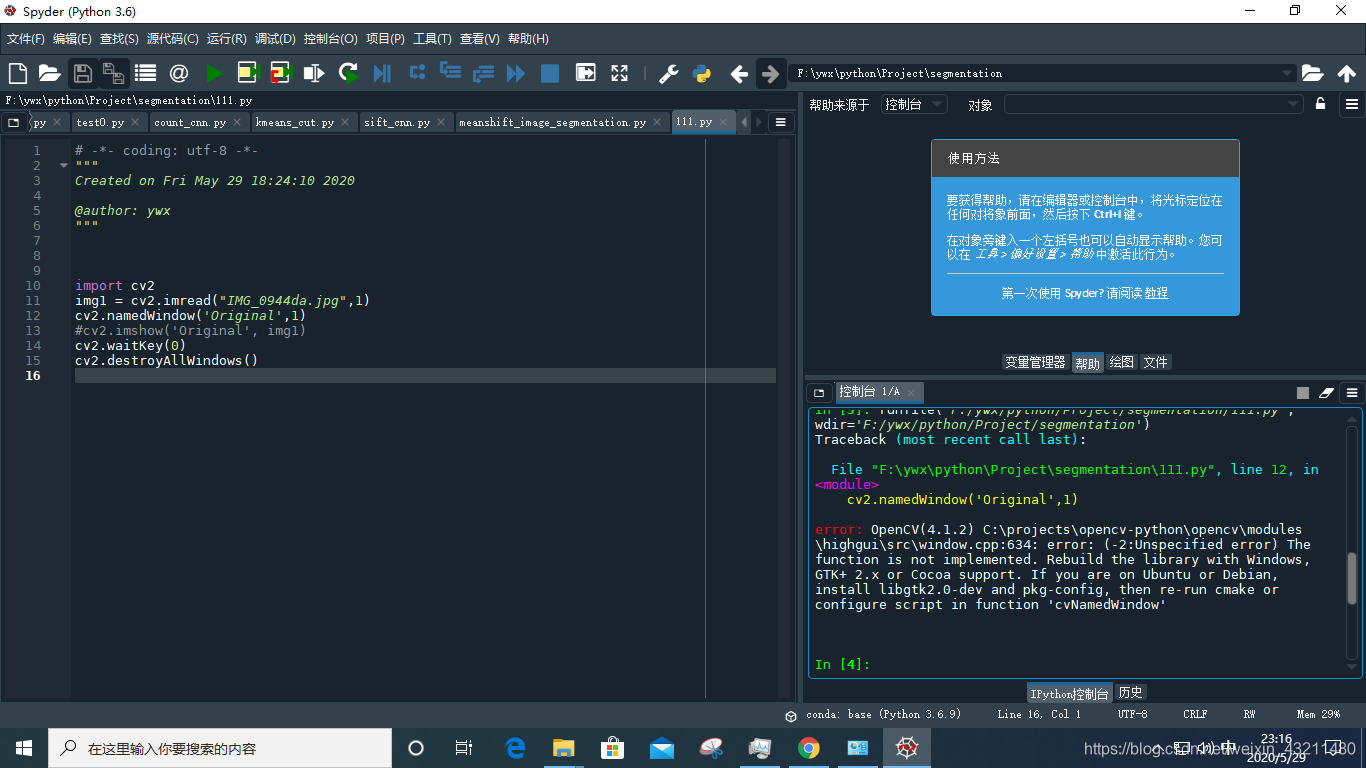Expand the 对象 combo box arrow
1366x768 pixels.
coord(1293,103)
